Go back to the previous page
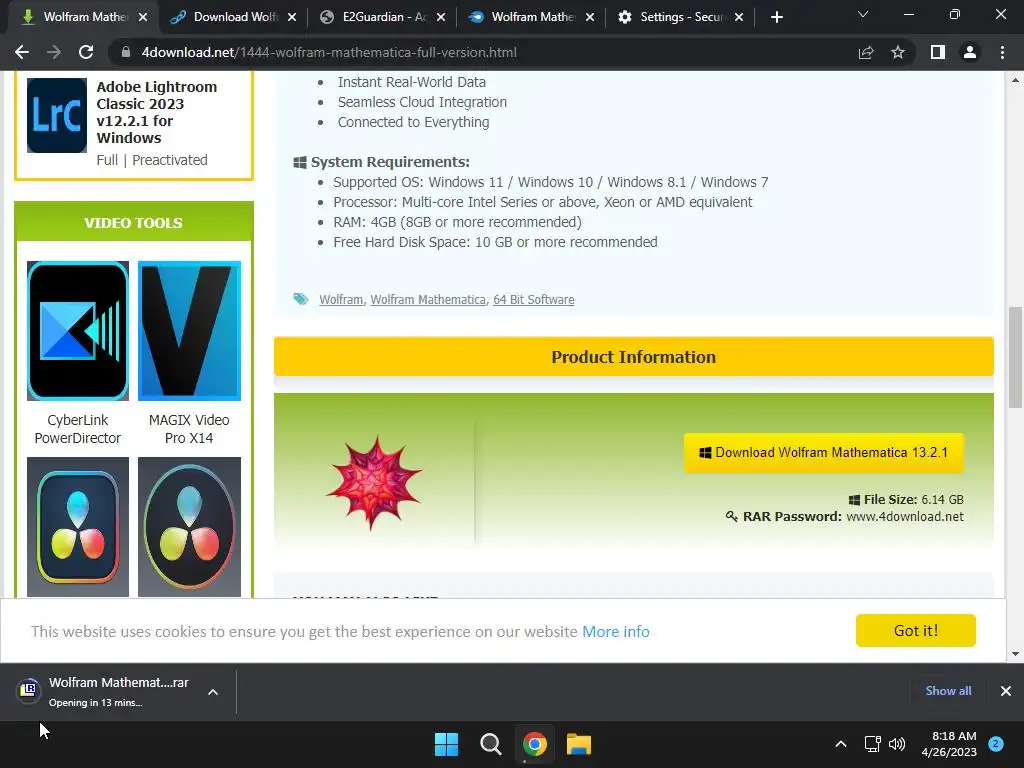This screenshot has width=1024, height=768. [x=22, y=52]
